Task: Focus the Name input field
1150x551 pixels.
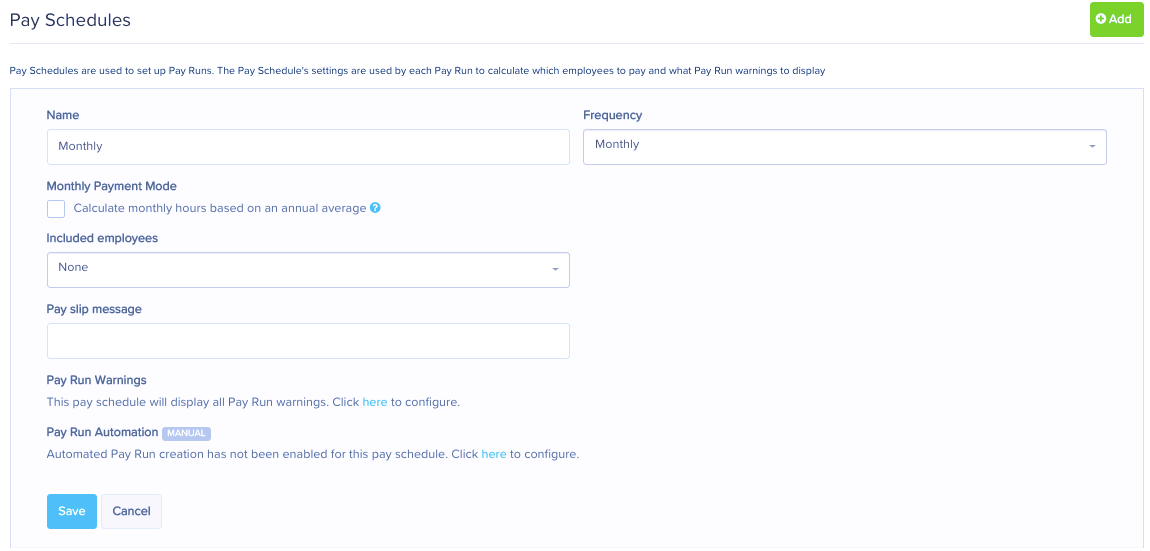Action: click(x=308, y=147)
